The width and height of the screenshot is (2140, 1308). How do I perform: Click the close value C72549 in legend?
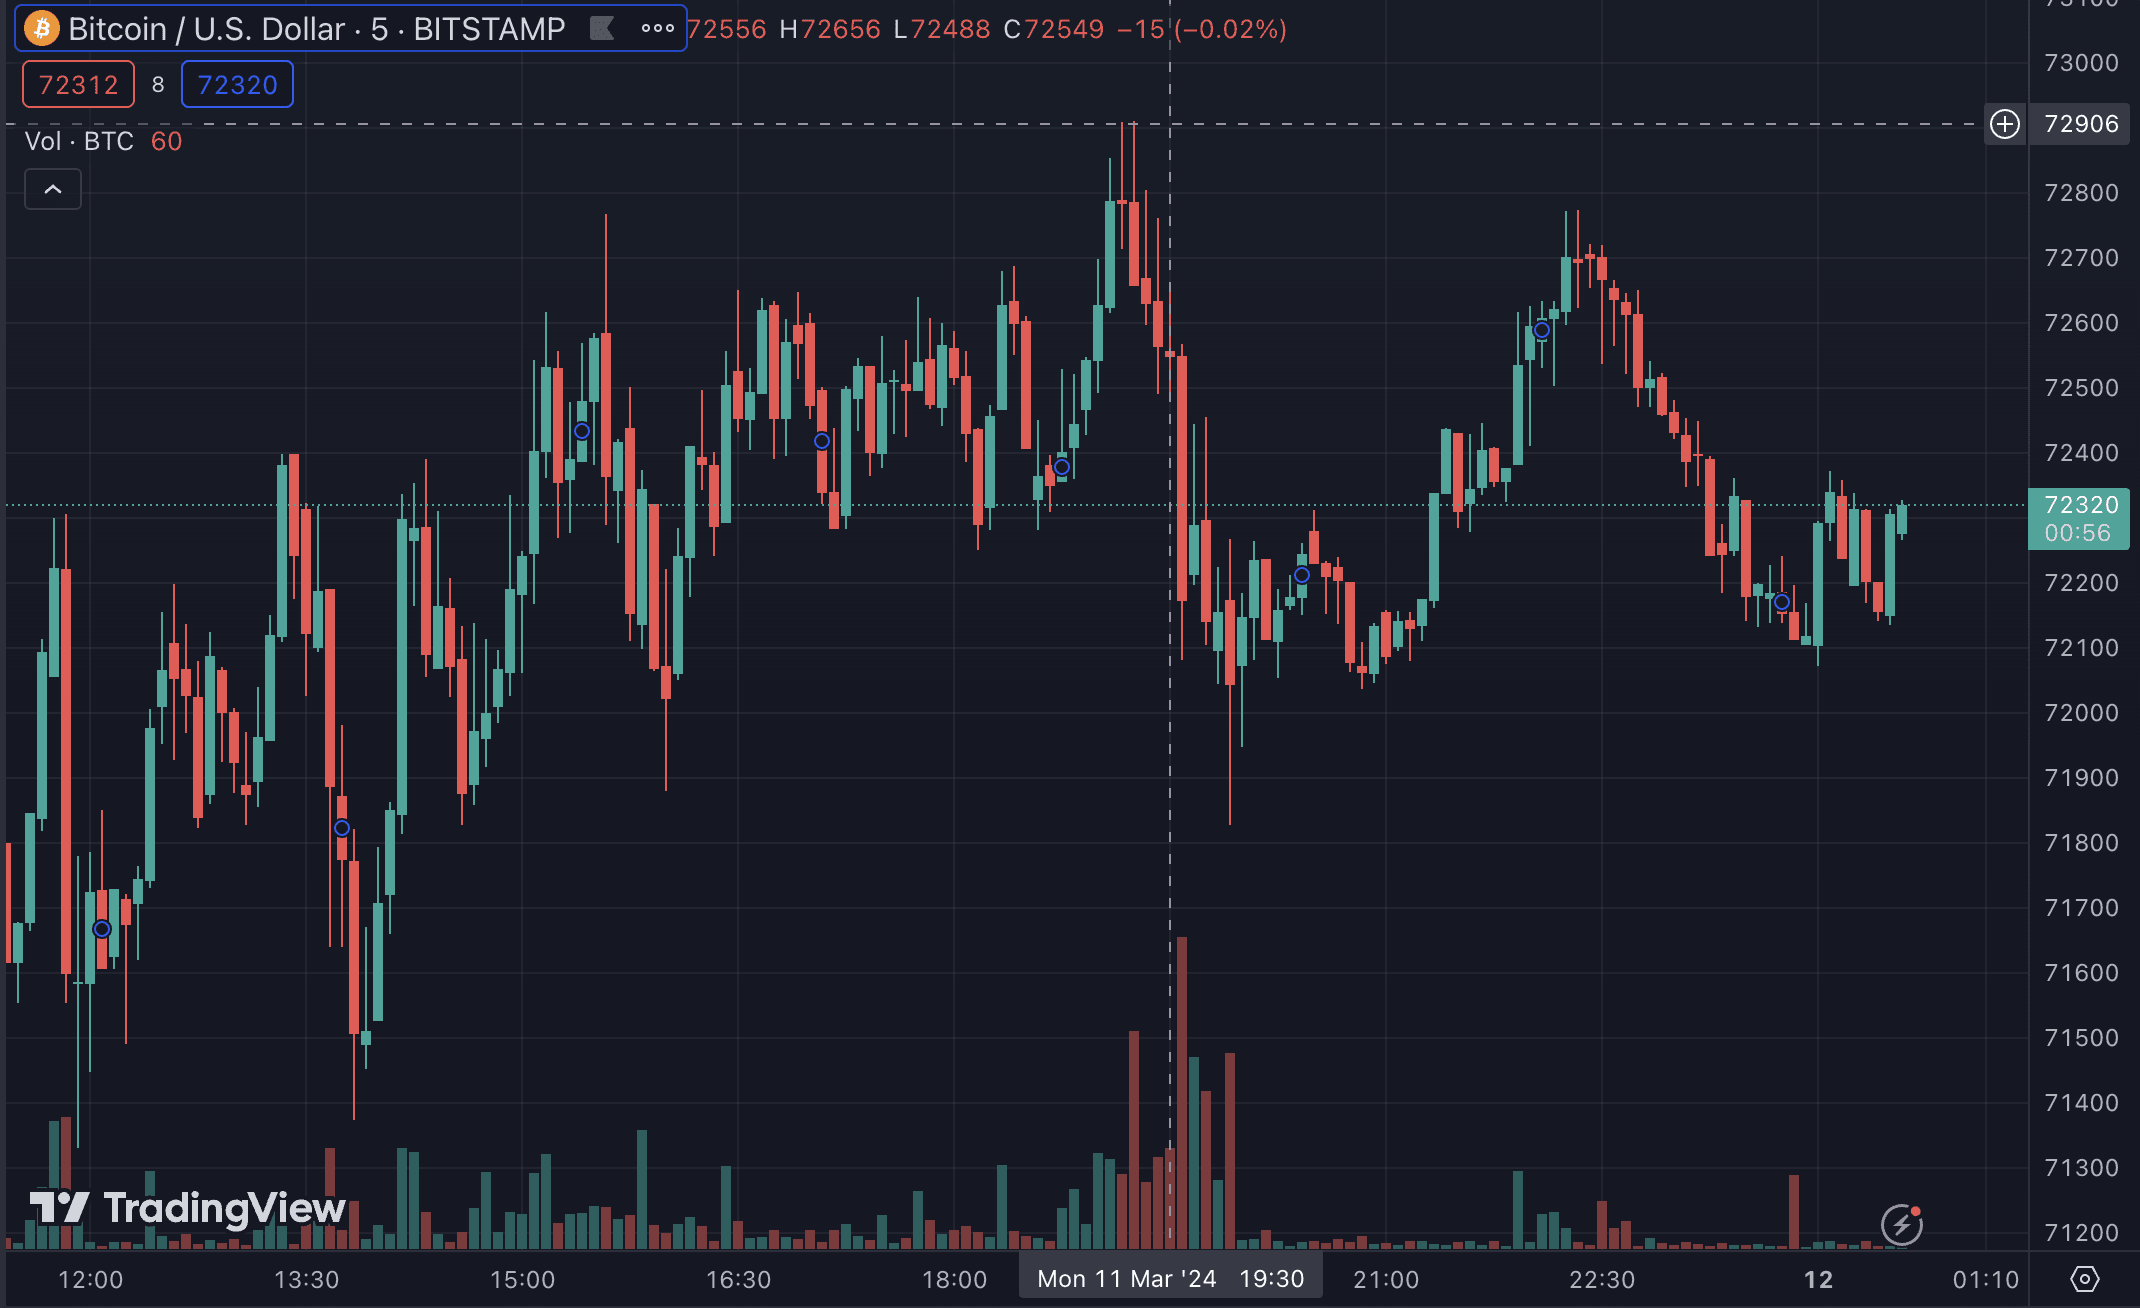tap(1054, 29)
